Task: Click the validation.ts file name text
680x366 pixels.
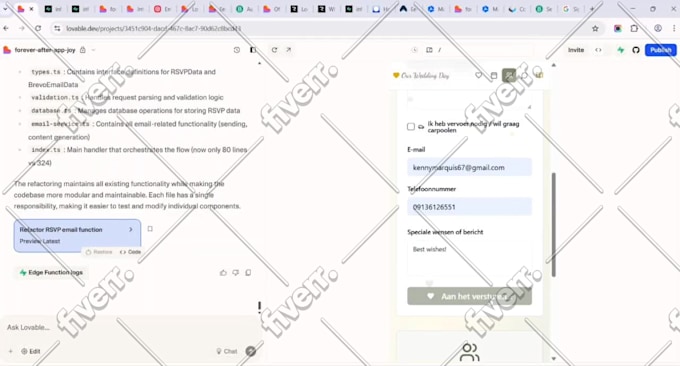Action: click(x=55, y=98)
